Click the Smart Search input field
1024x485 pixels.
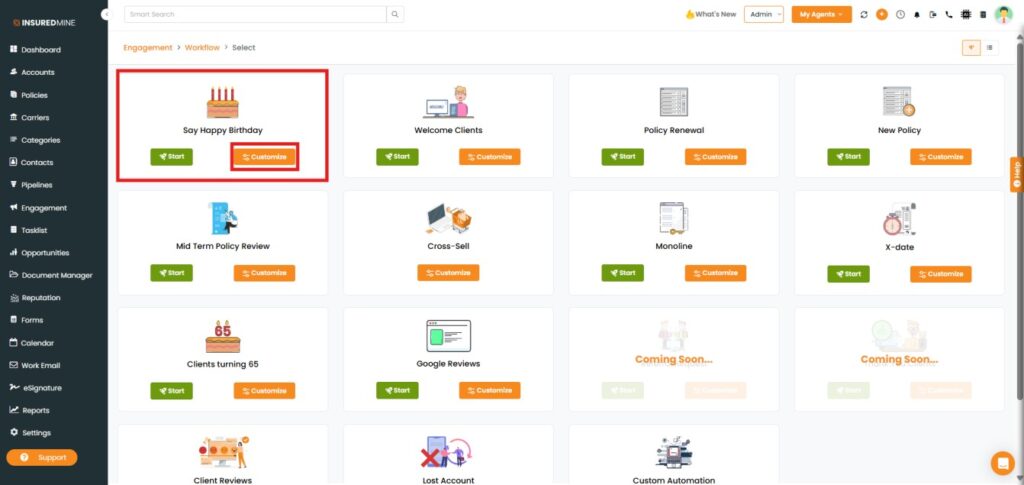pos(254,15)
